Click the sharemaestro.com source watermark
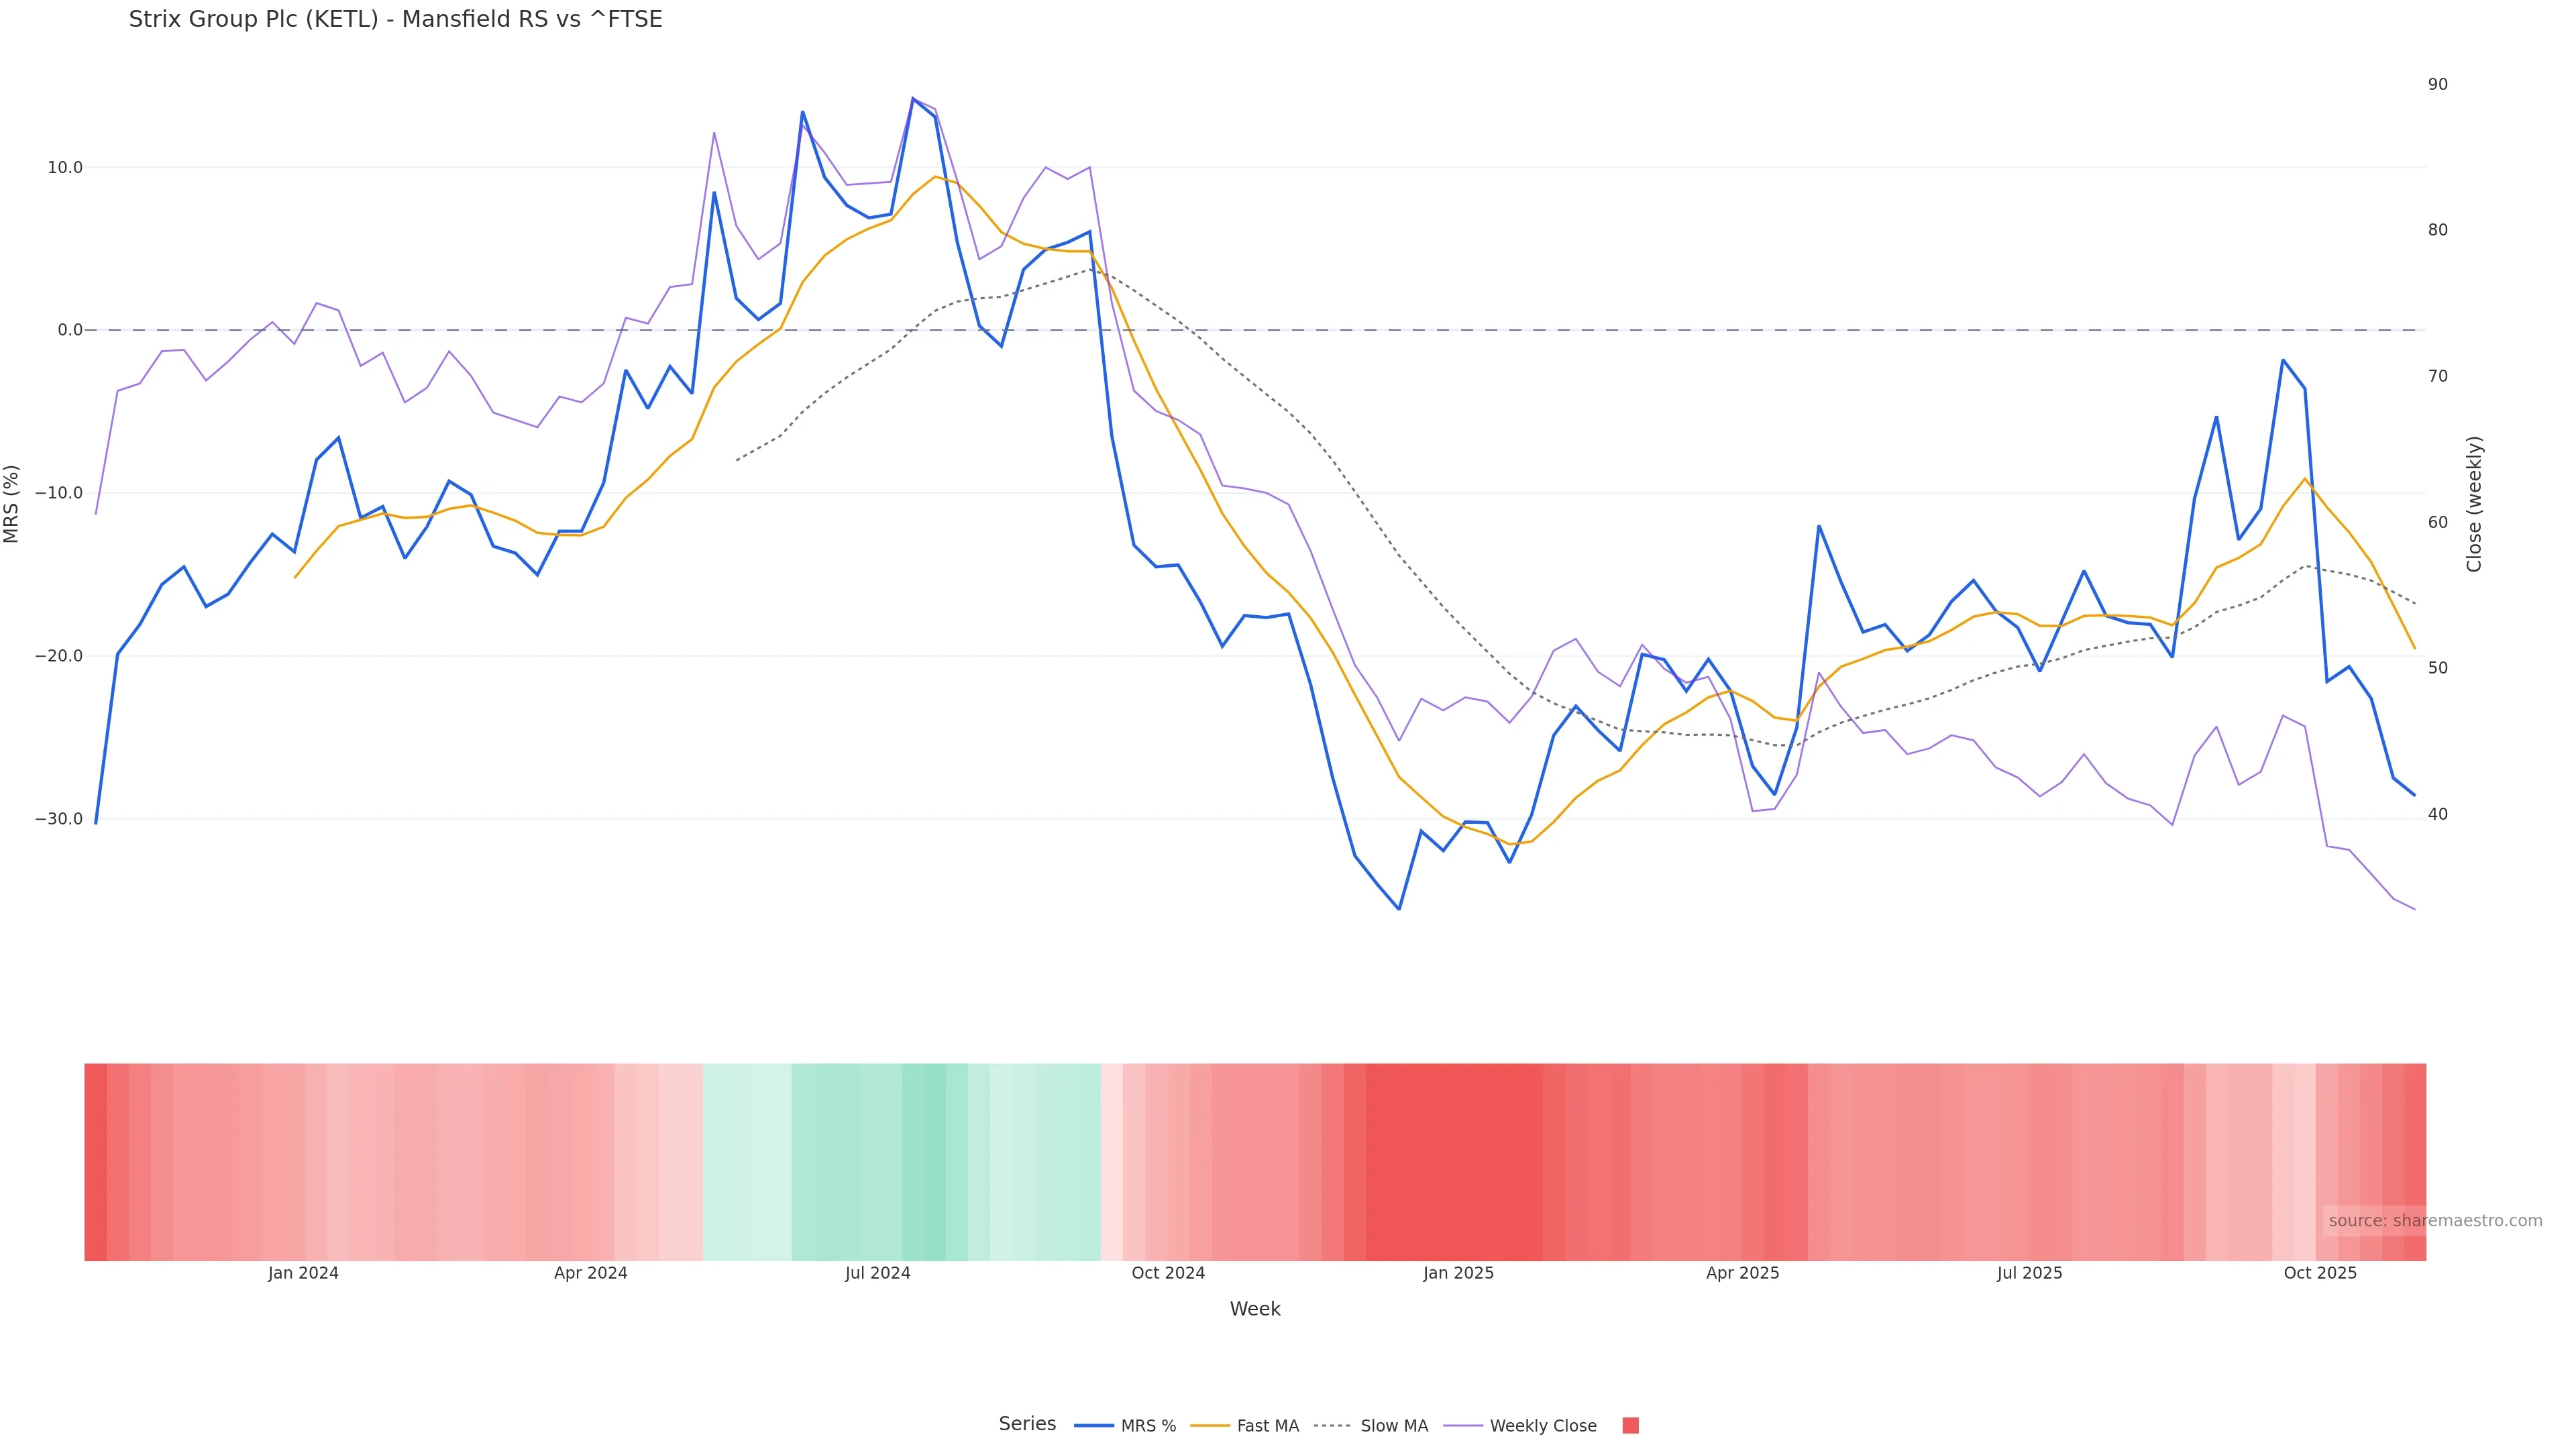The image size is (2576, 1449). 2434,1221
